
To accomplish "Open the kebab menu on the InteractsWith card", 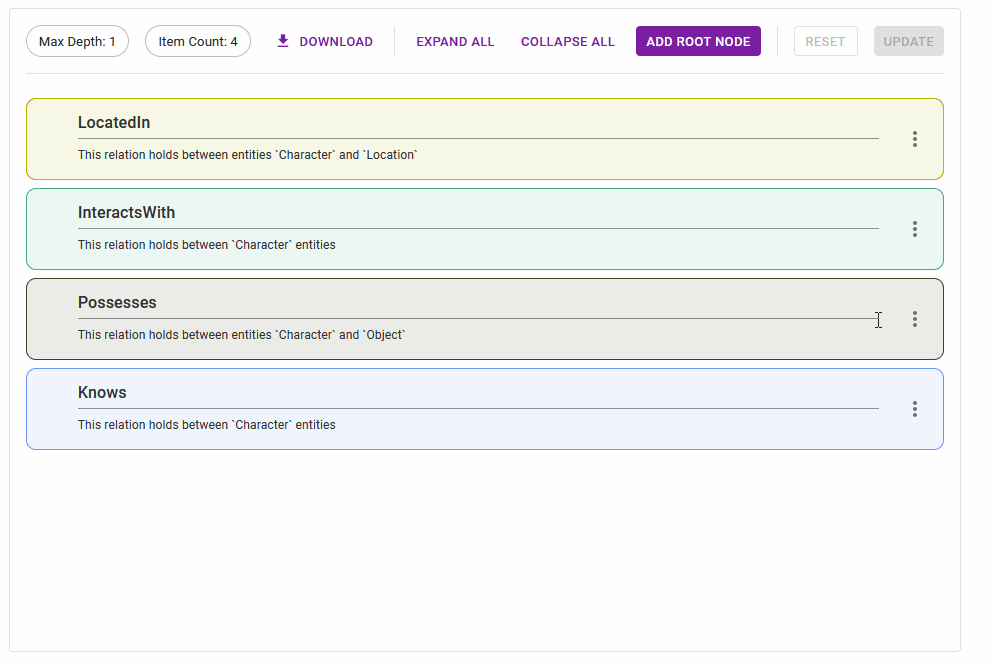I will coord(915,229).
